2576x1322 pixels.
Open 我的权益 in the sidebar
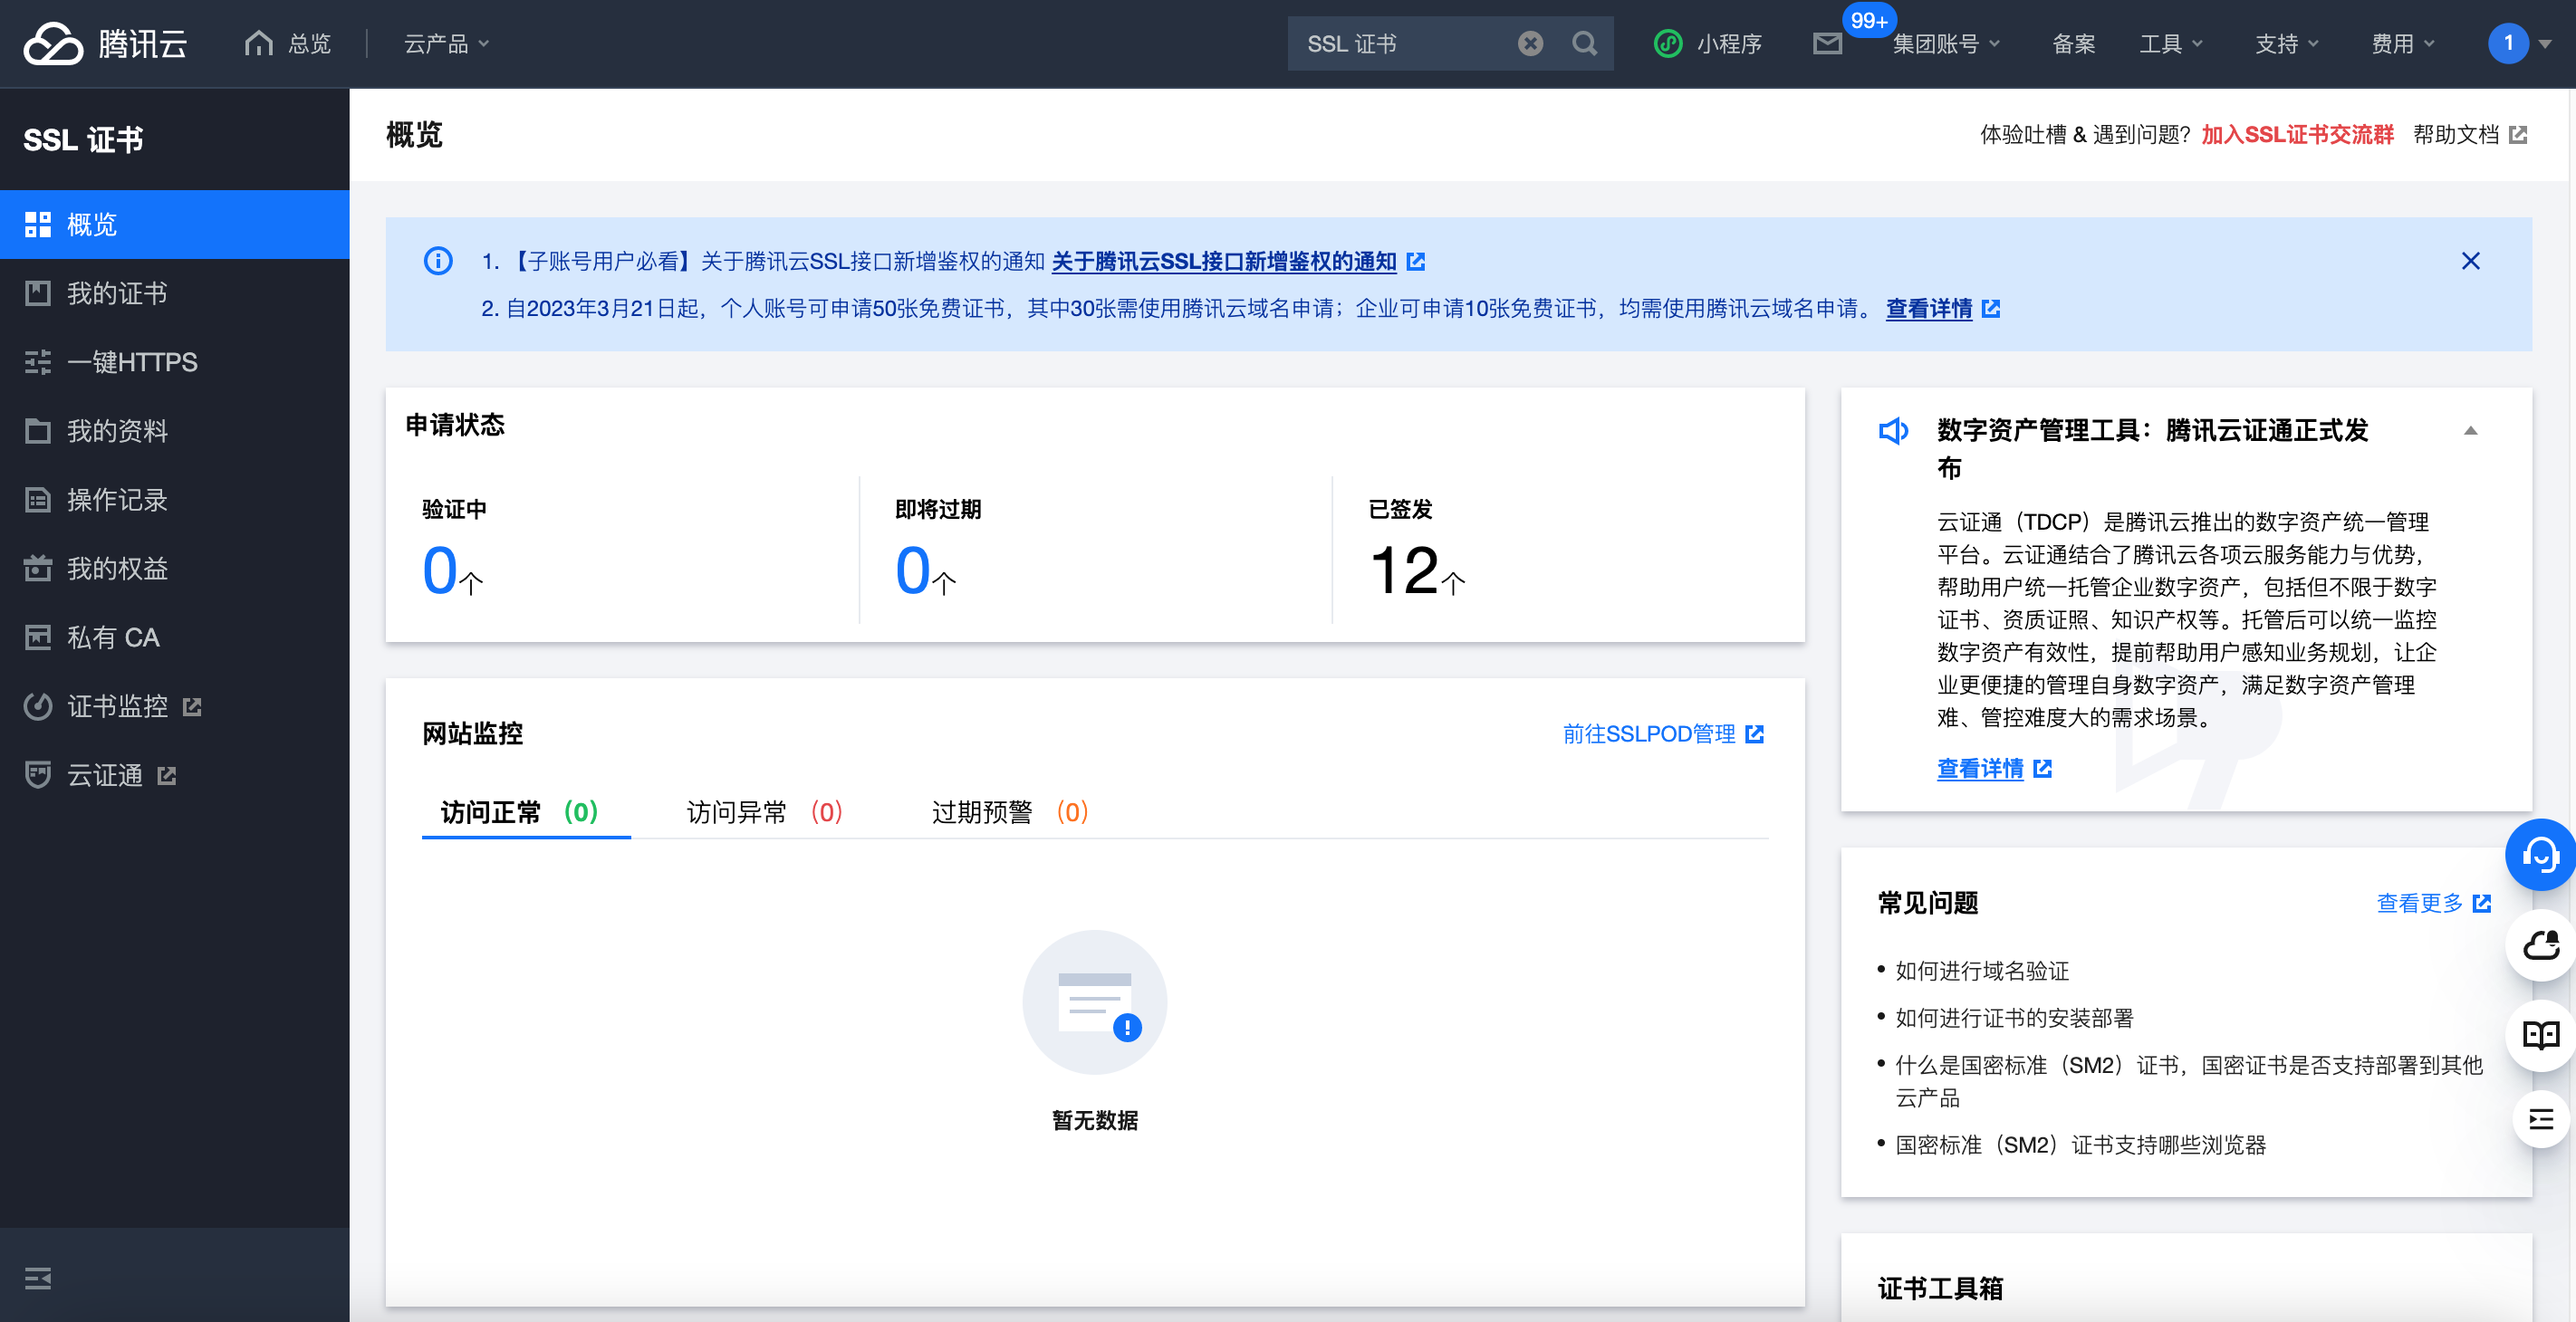point(174,568)
